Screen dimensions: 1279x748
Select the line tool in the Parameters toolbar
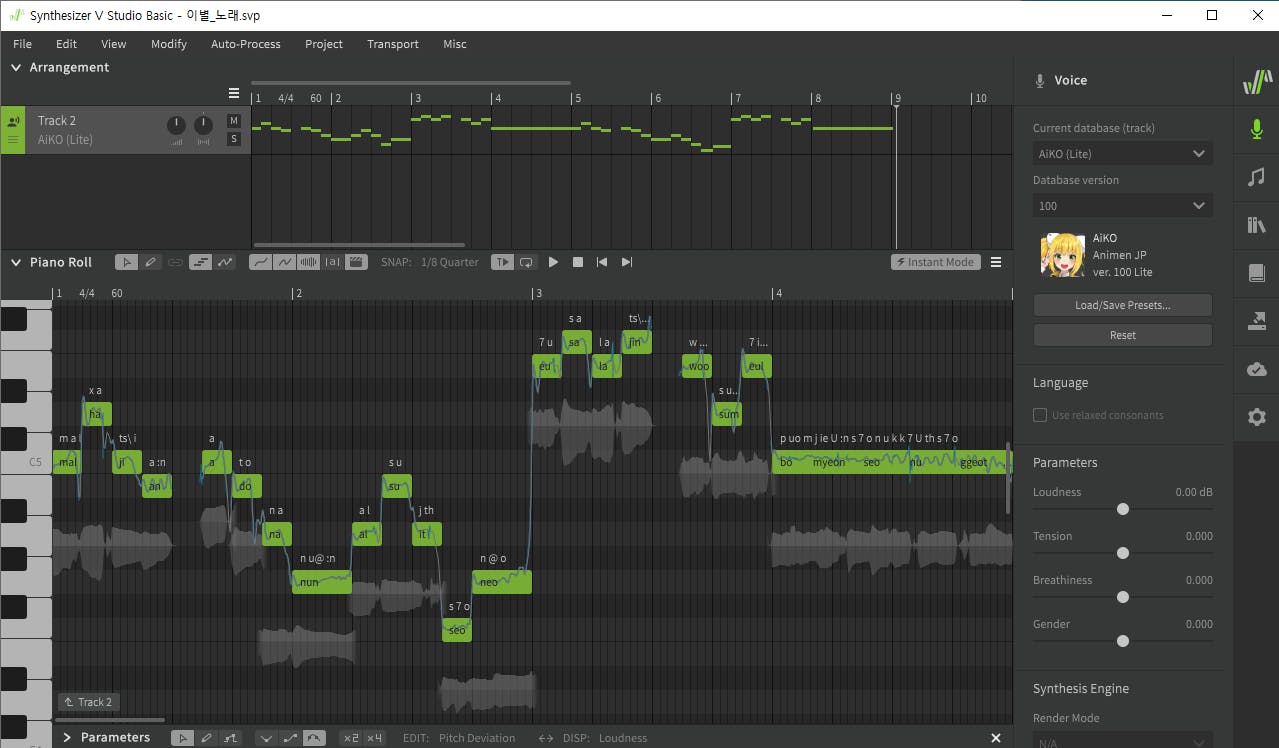[231, 738]
